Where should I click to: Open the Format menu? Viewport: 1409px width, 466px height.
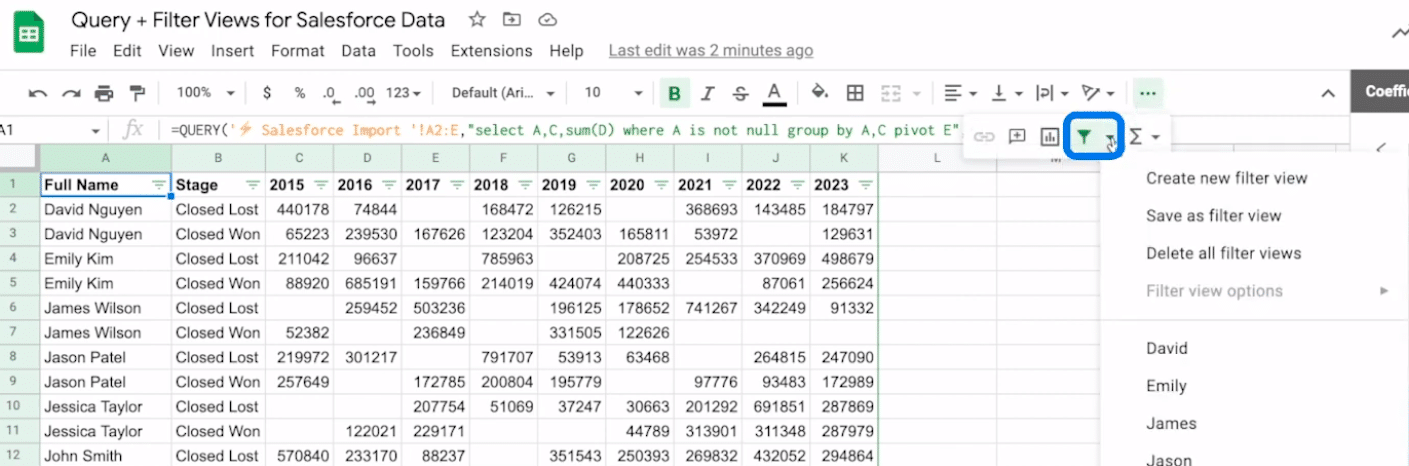(x=297, y=51)
